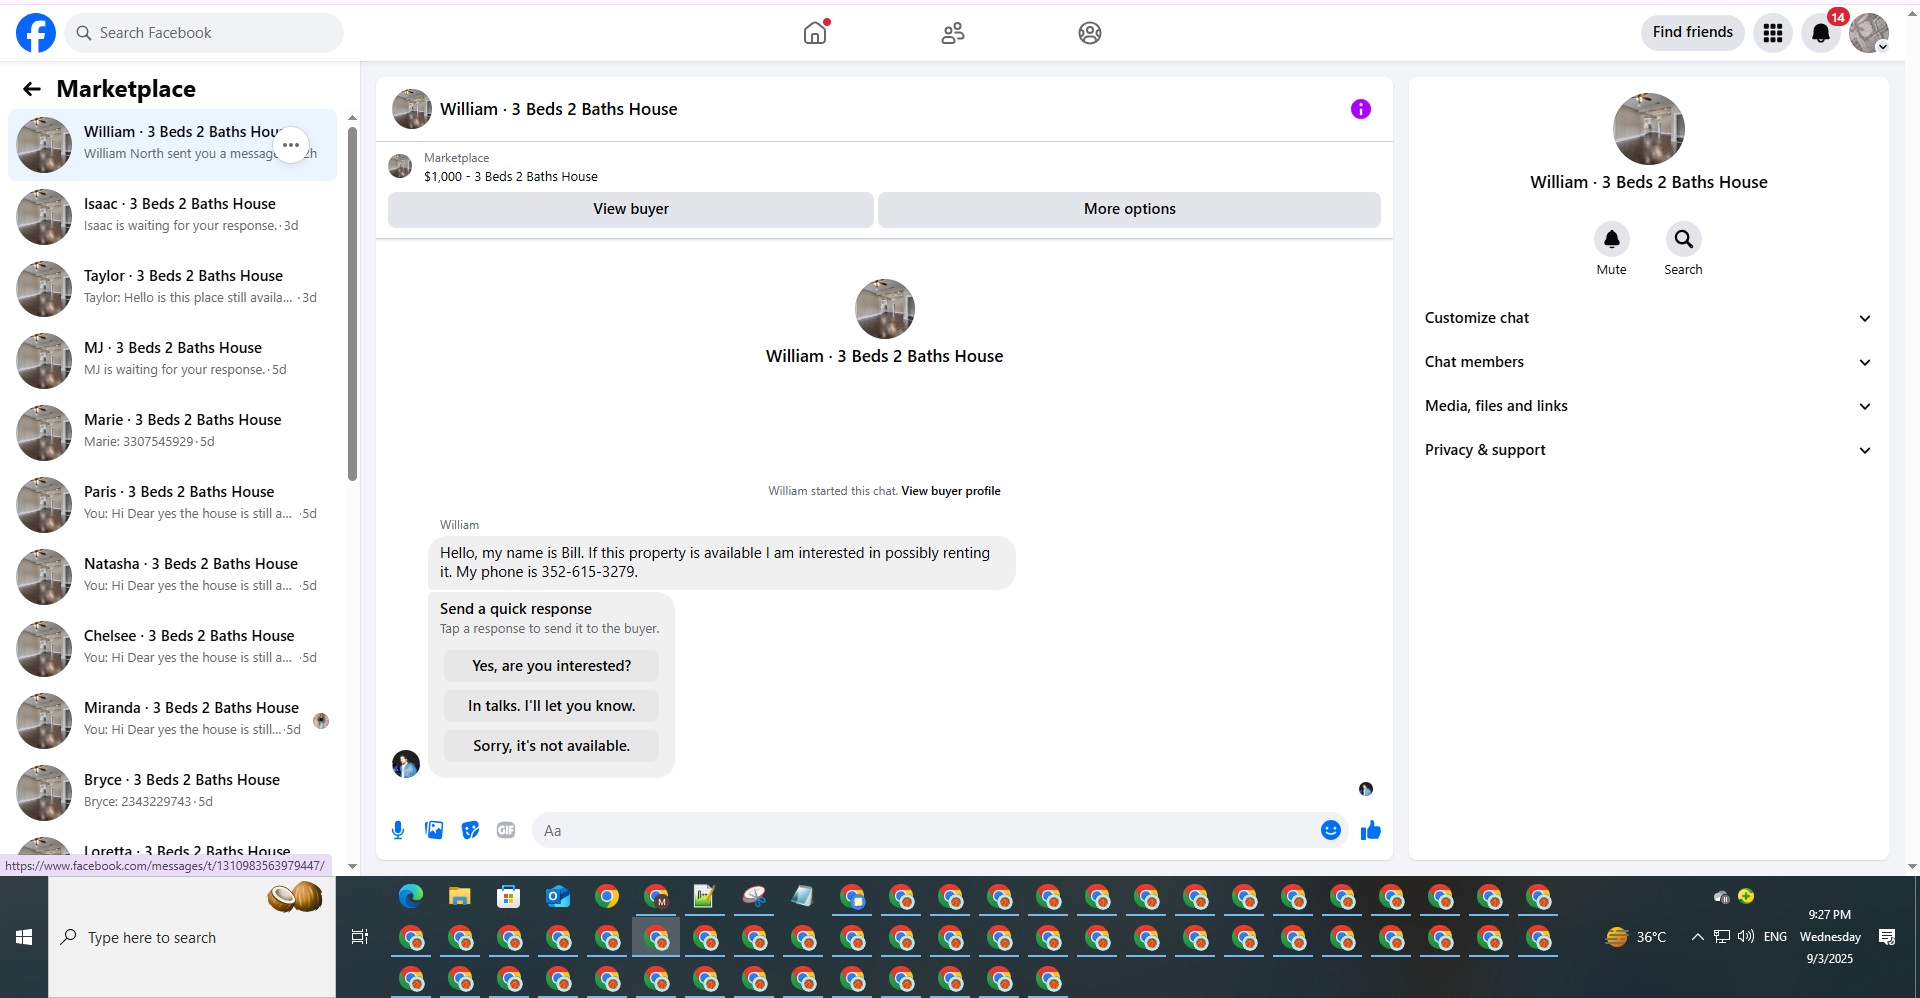This screenshot has height=998, width=1920.
Task: Attach a photo with the image icon
Action: (x=434, y=830)
